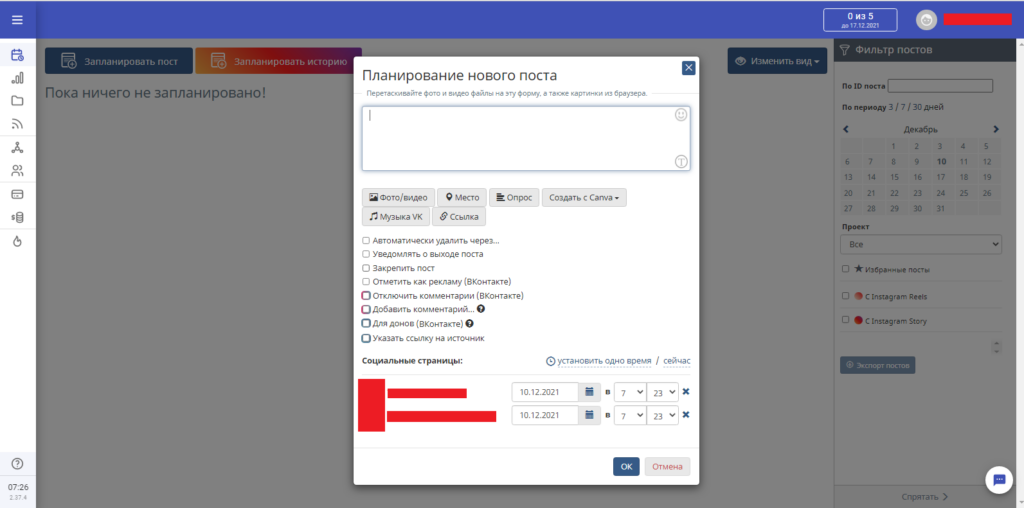The image size is (1024, 508).
Task: Click 'установить одно время' link
Action: (604, 361)
